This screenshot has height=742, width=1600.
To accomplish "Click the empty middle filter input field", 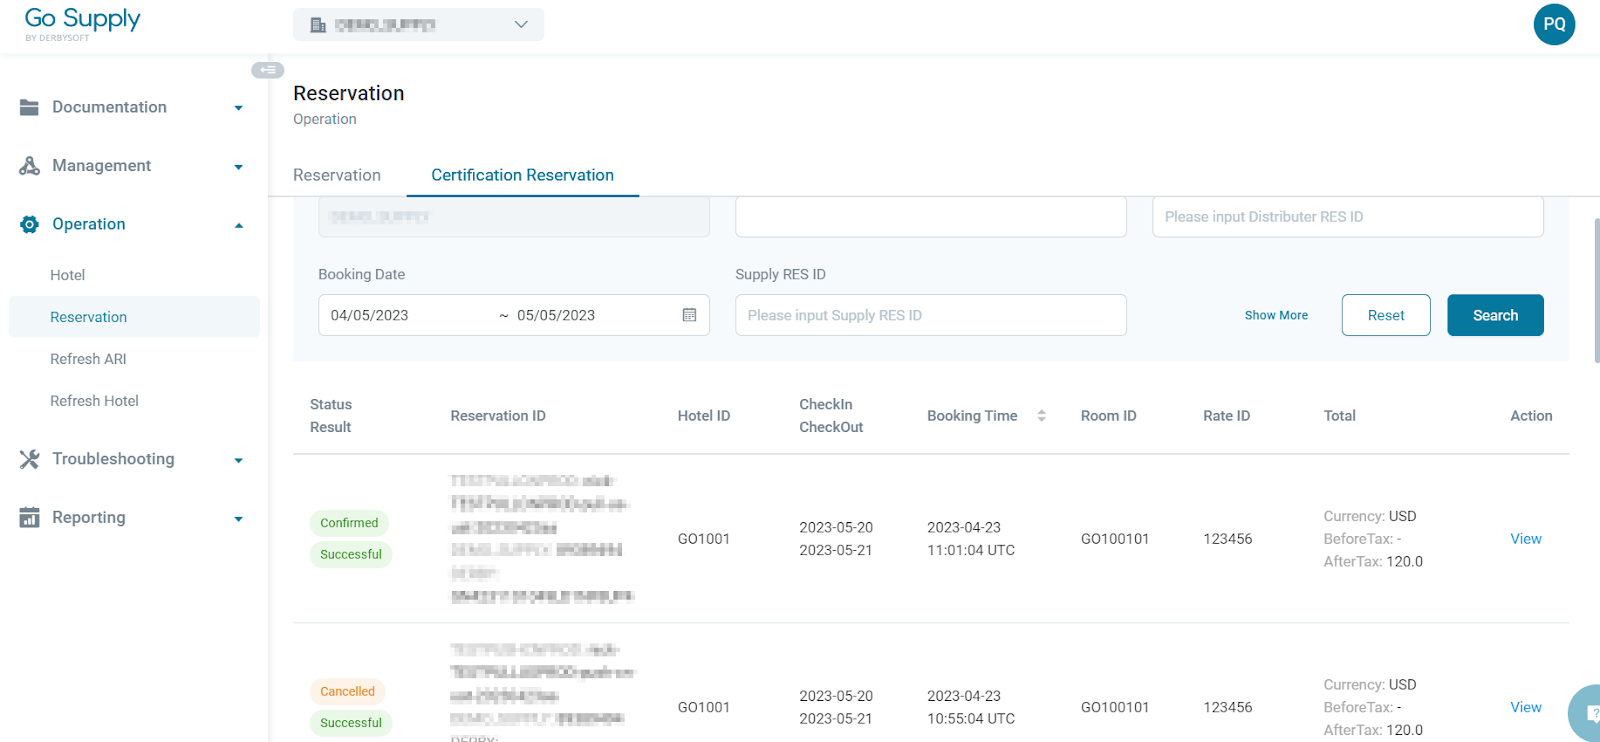I will coord(931,217).
